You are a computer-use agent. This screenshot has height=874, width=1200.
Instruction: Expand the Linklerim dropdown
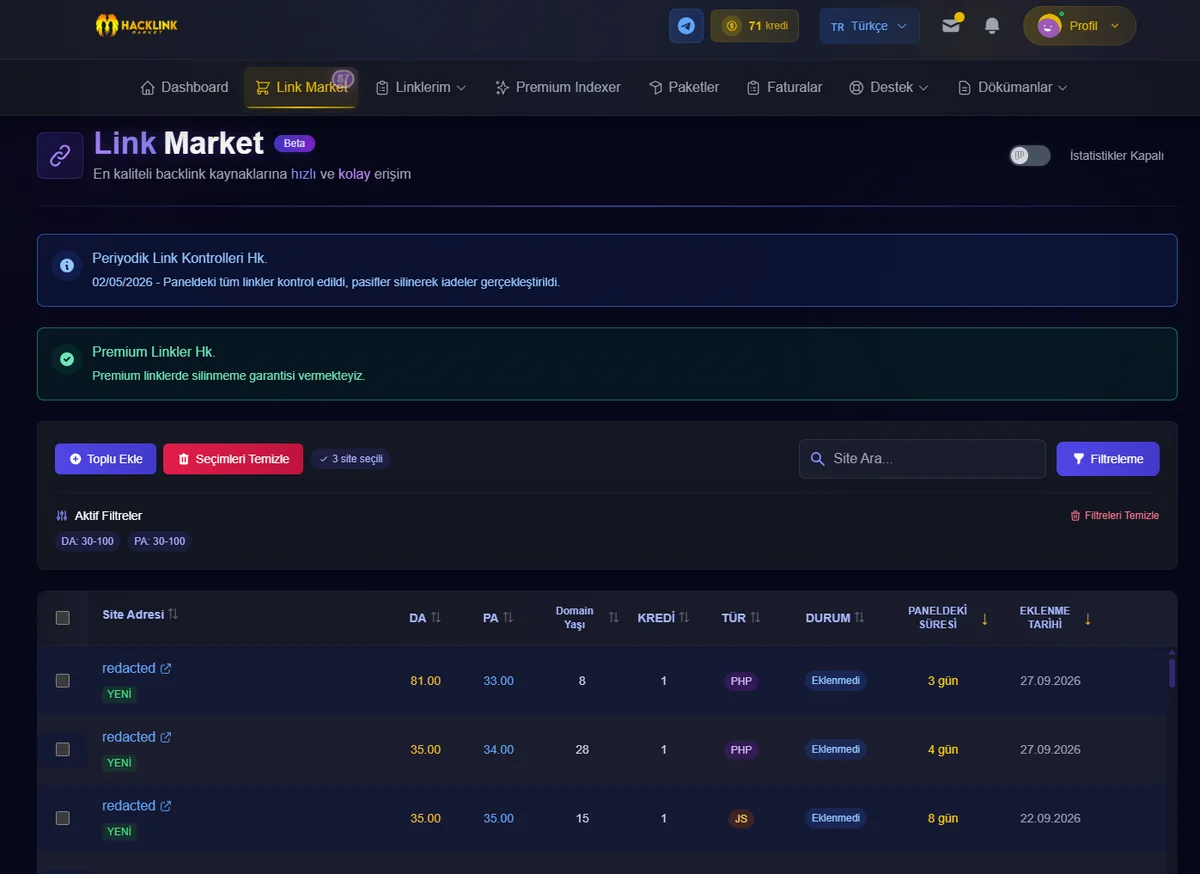click(x=421, y=87)
